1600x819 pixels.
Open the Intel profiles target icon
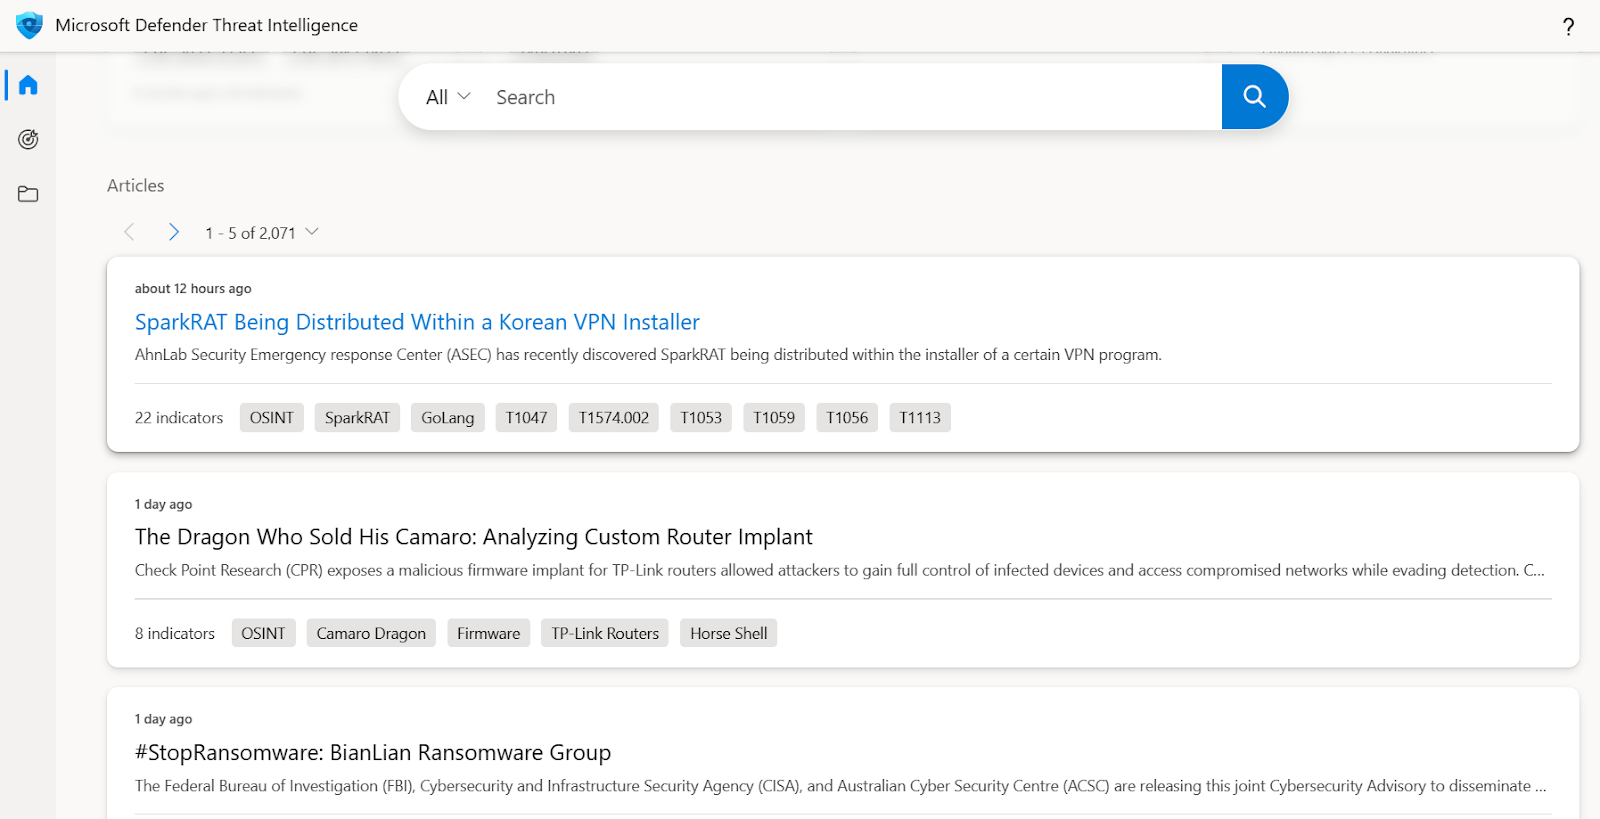pos(28,139)
